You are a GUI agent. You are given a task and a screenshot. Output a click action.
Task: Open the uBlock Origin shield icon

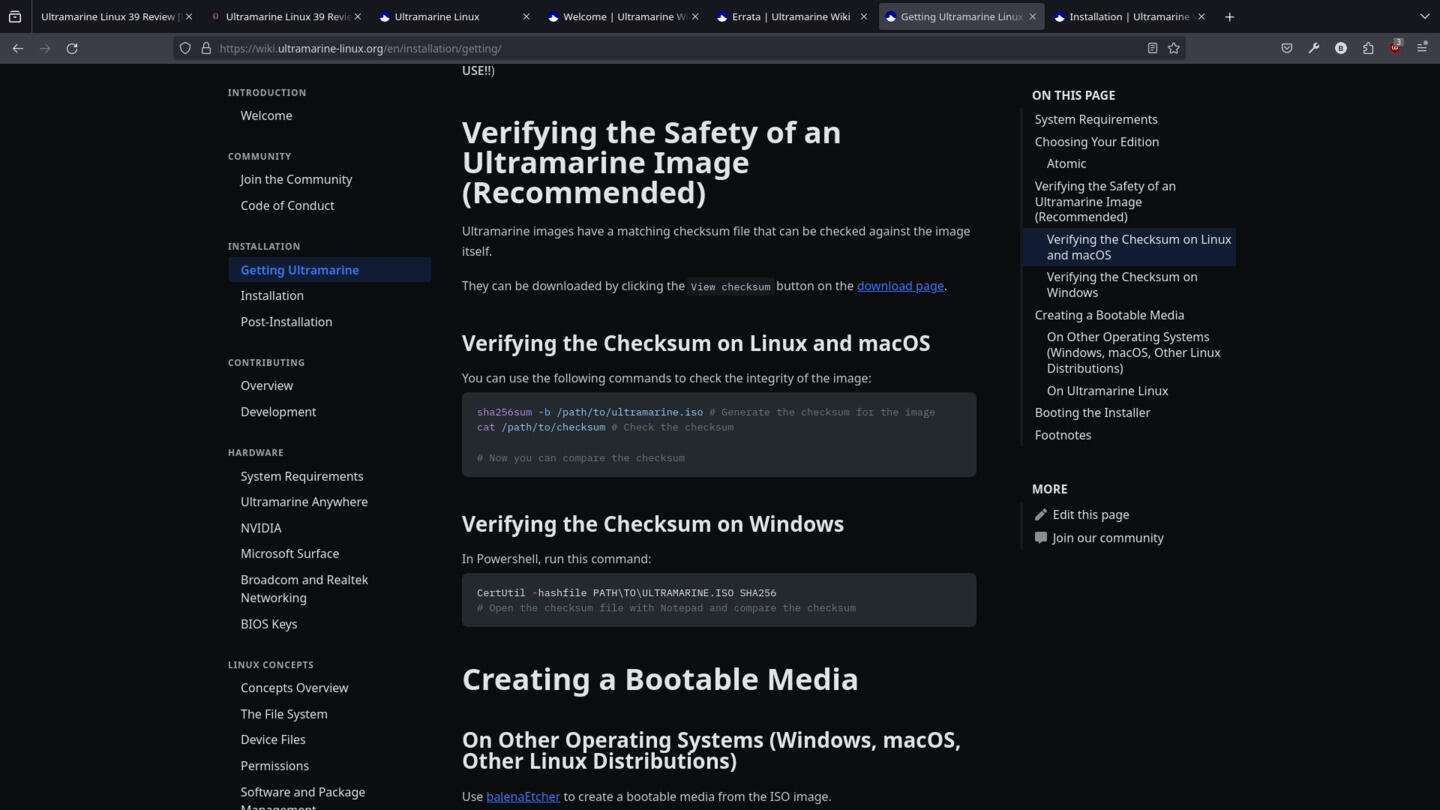[x=1396, y=47]
